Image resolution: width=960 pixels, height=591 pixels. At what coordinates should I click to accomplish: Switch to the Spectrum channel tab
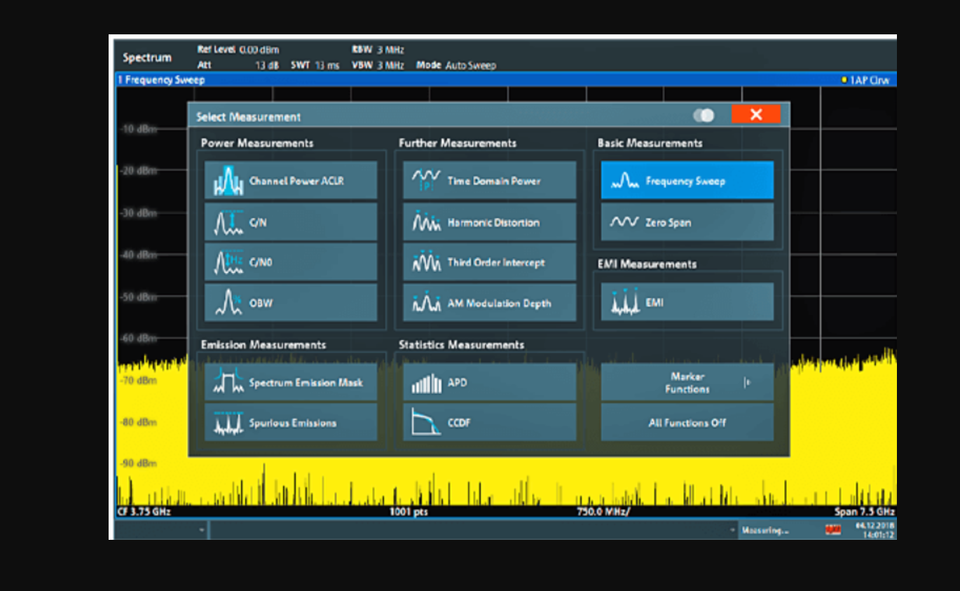click(x=147, y=57)
